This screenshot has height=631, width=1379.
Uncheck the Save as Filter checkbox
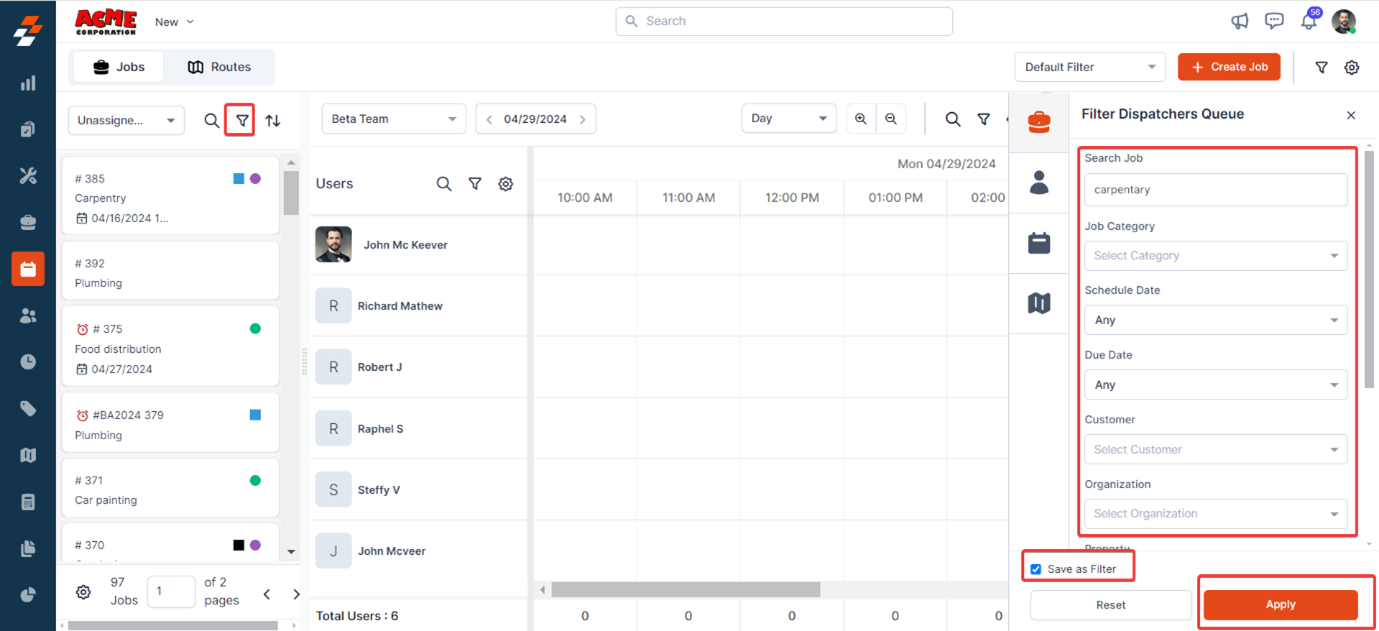(x=1036, y=569)
